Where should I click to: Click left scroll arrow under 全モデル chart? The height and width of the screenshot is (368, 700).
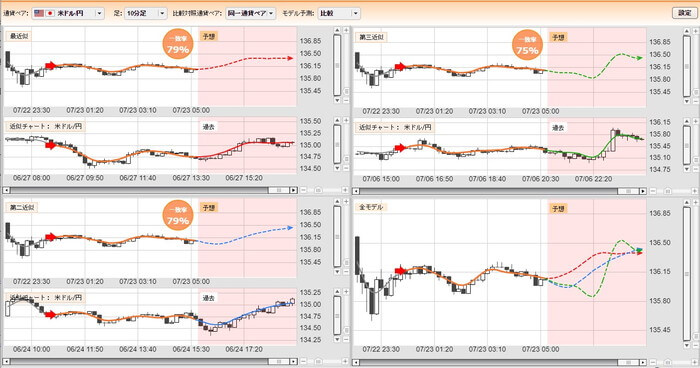(x=356, y=362)
